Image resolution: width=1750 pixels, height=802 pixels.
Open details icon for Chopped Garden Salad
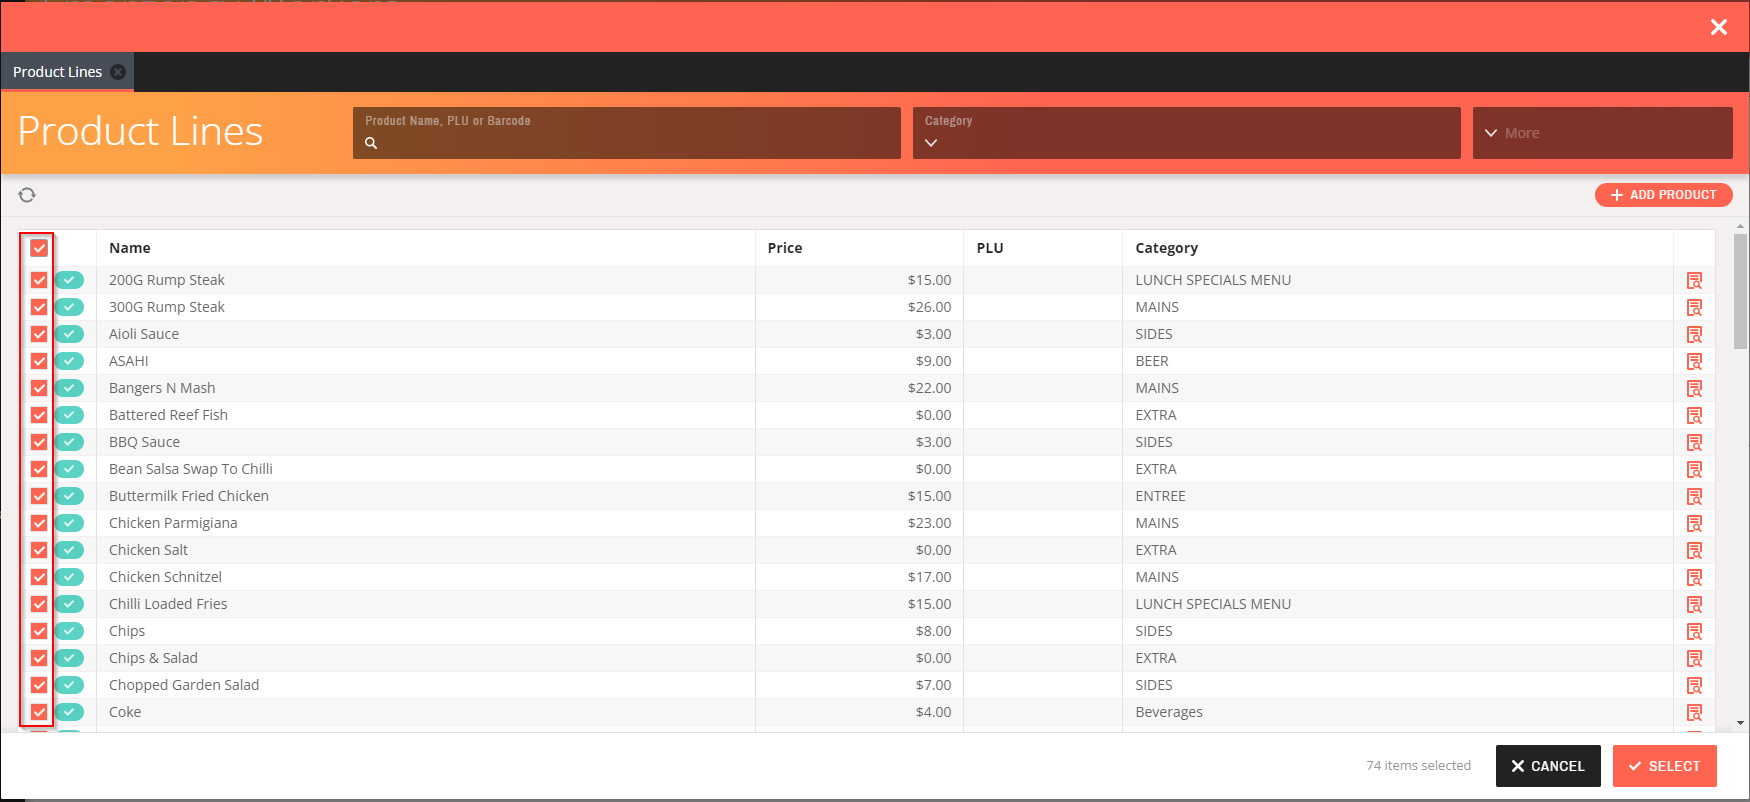[1694, 685]
